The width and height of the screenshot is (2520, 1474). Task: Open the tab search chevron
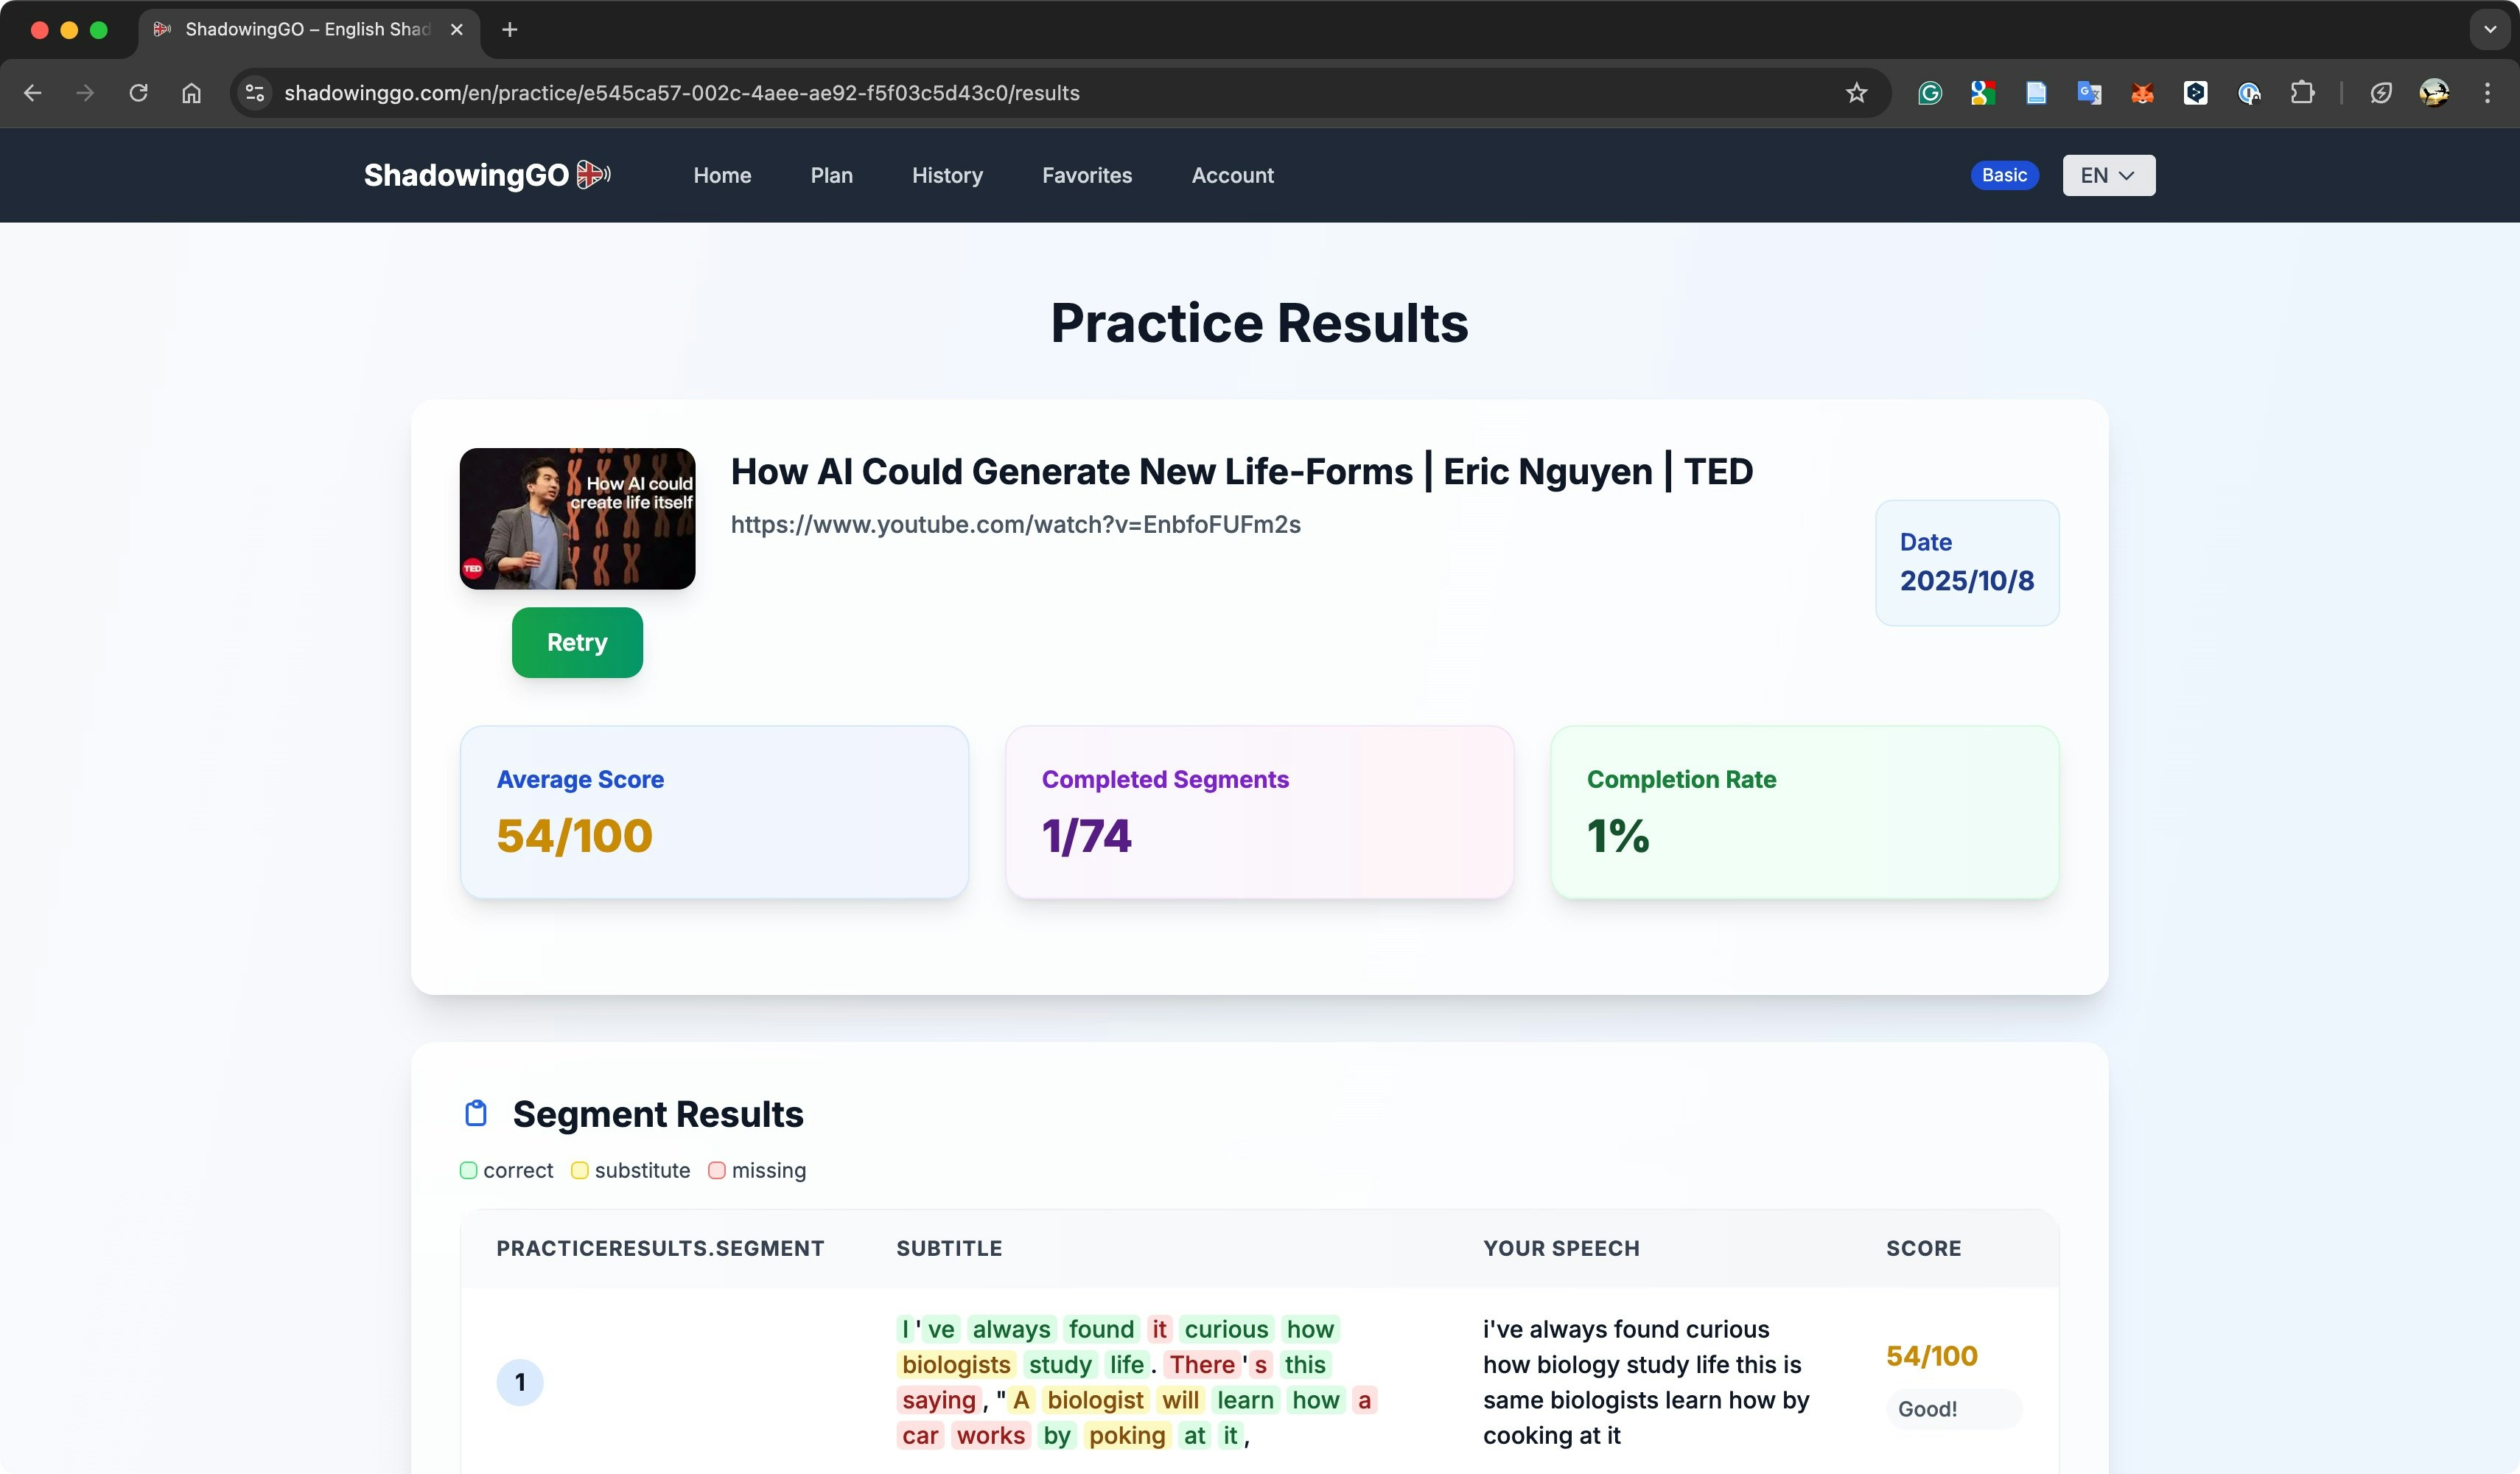2490,29
